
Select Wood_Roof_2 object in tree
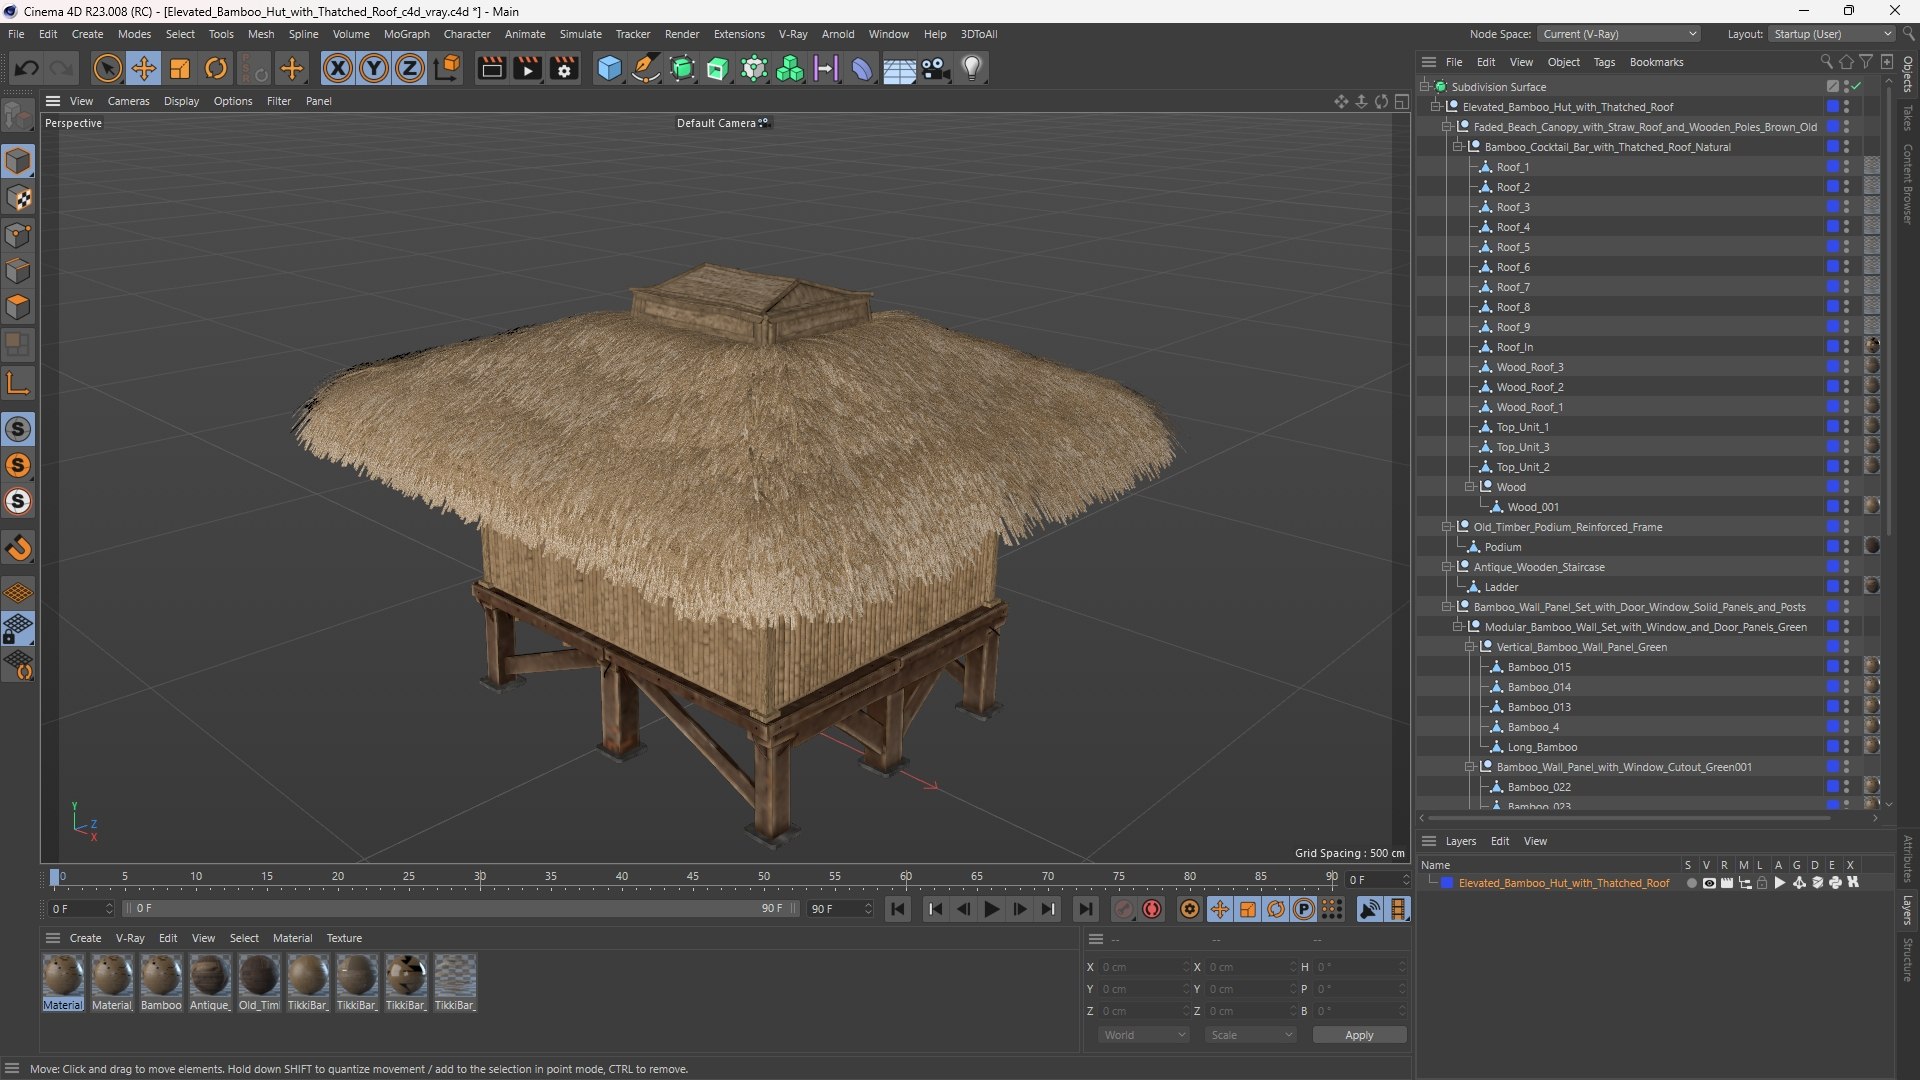pyautogui.click(x=1529, y=387)
